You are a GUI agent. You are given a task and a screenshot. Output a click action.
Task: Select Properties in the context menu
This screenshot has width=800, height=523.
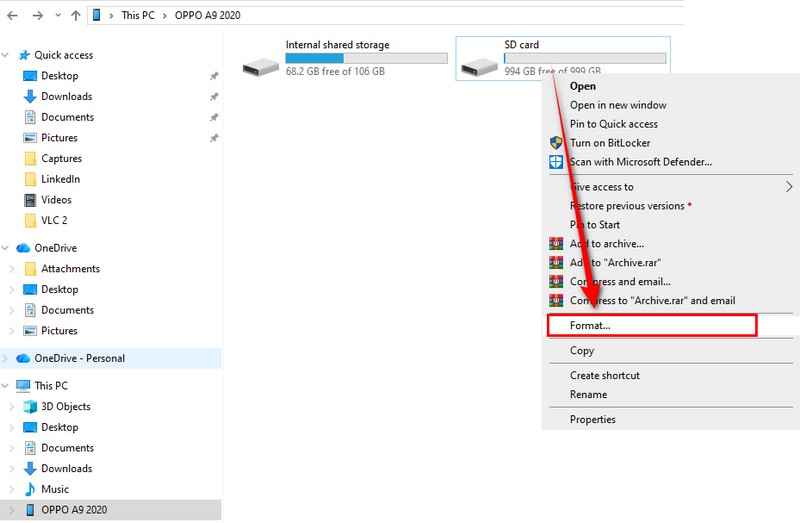pyautogui.click(x=593, y=420)
